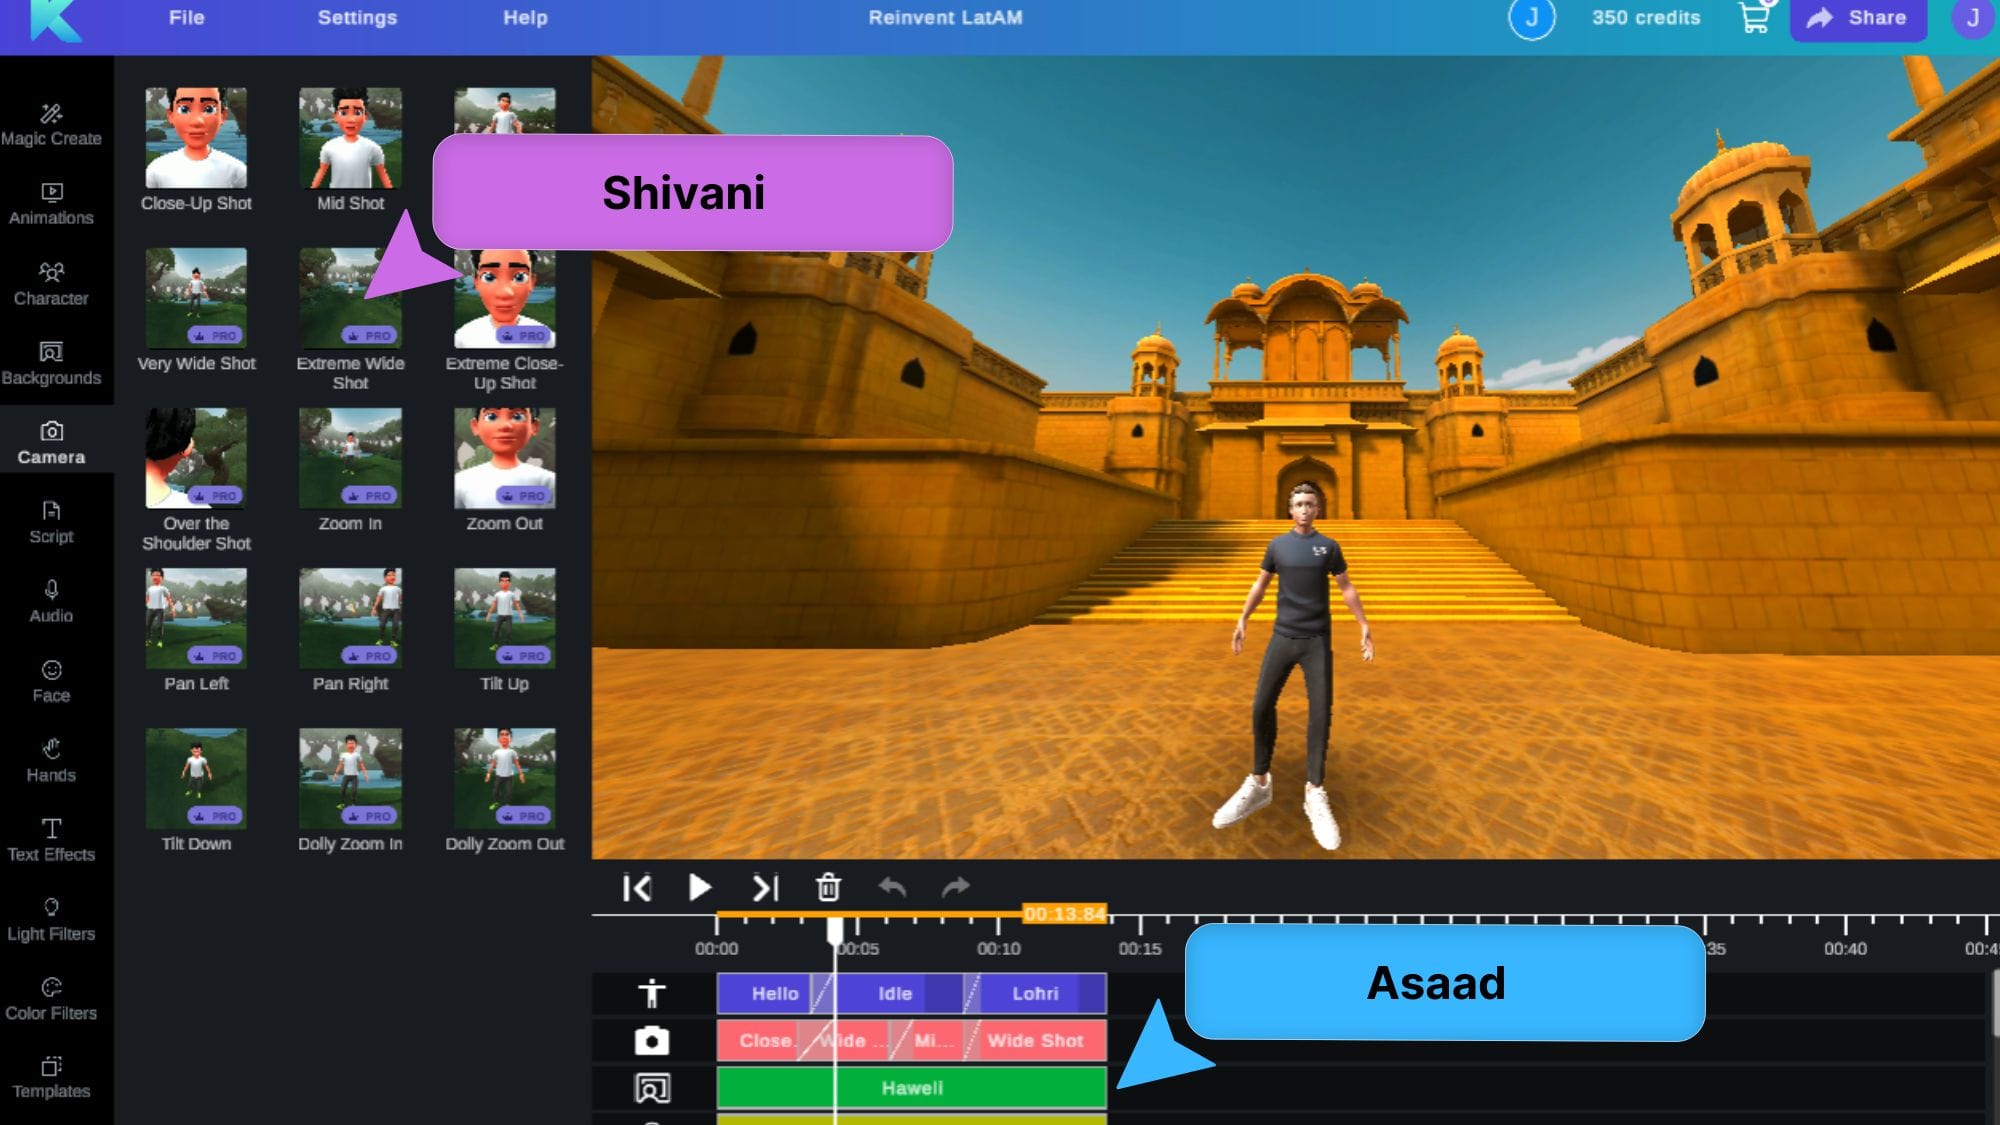This screenshot has height=1125, width=2000.
Task: Open the Light Filters panel
Action: [51, 918]
